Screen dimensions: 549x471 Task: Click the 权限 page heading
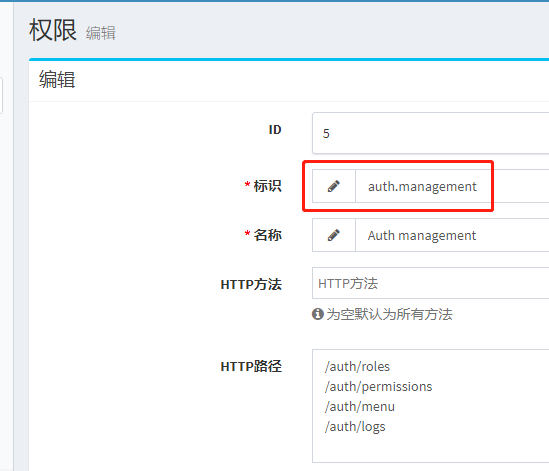coord(53,30)
